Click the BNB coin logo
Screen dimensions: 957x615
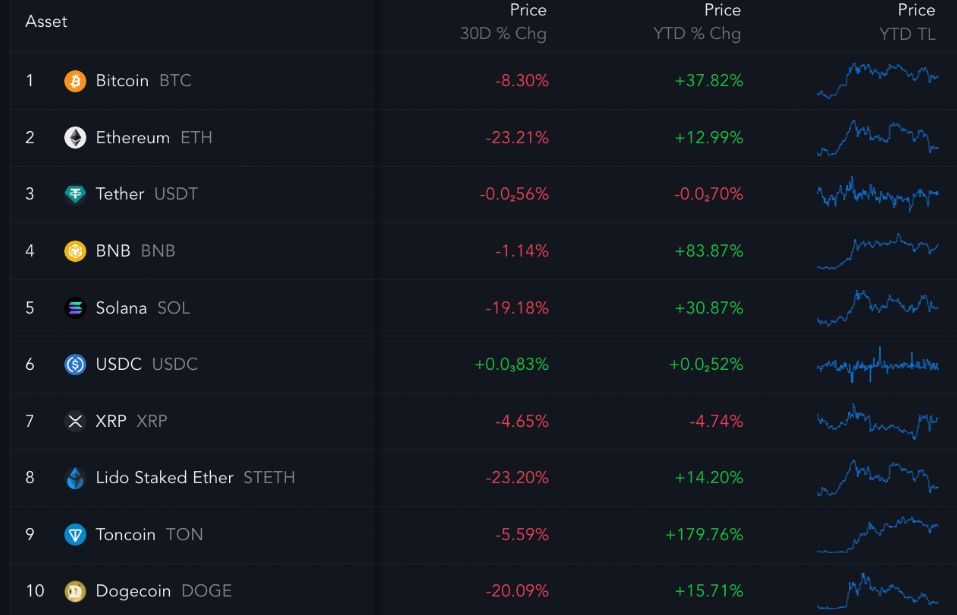point(75,251)
